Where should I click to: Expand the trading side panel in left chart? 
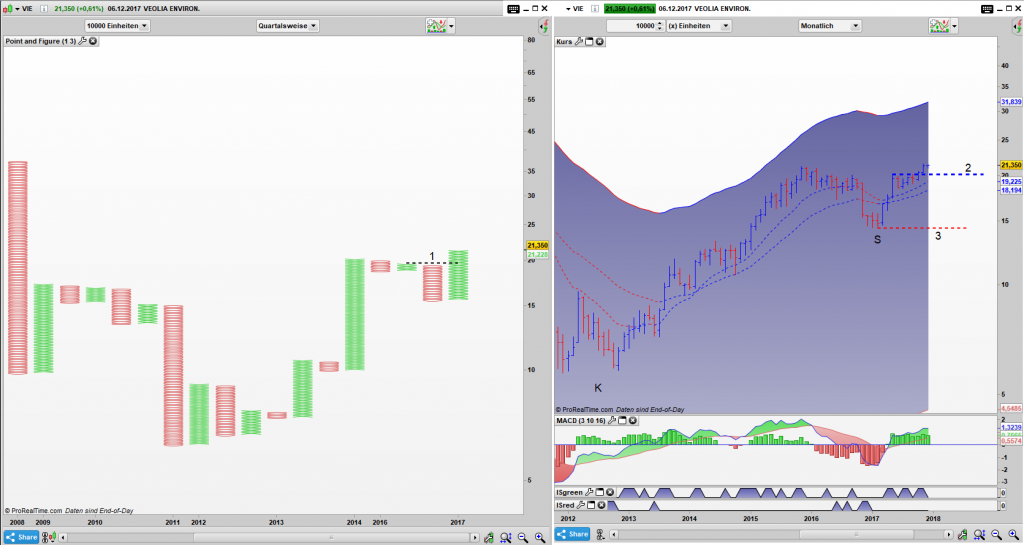(543, 27)
